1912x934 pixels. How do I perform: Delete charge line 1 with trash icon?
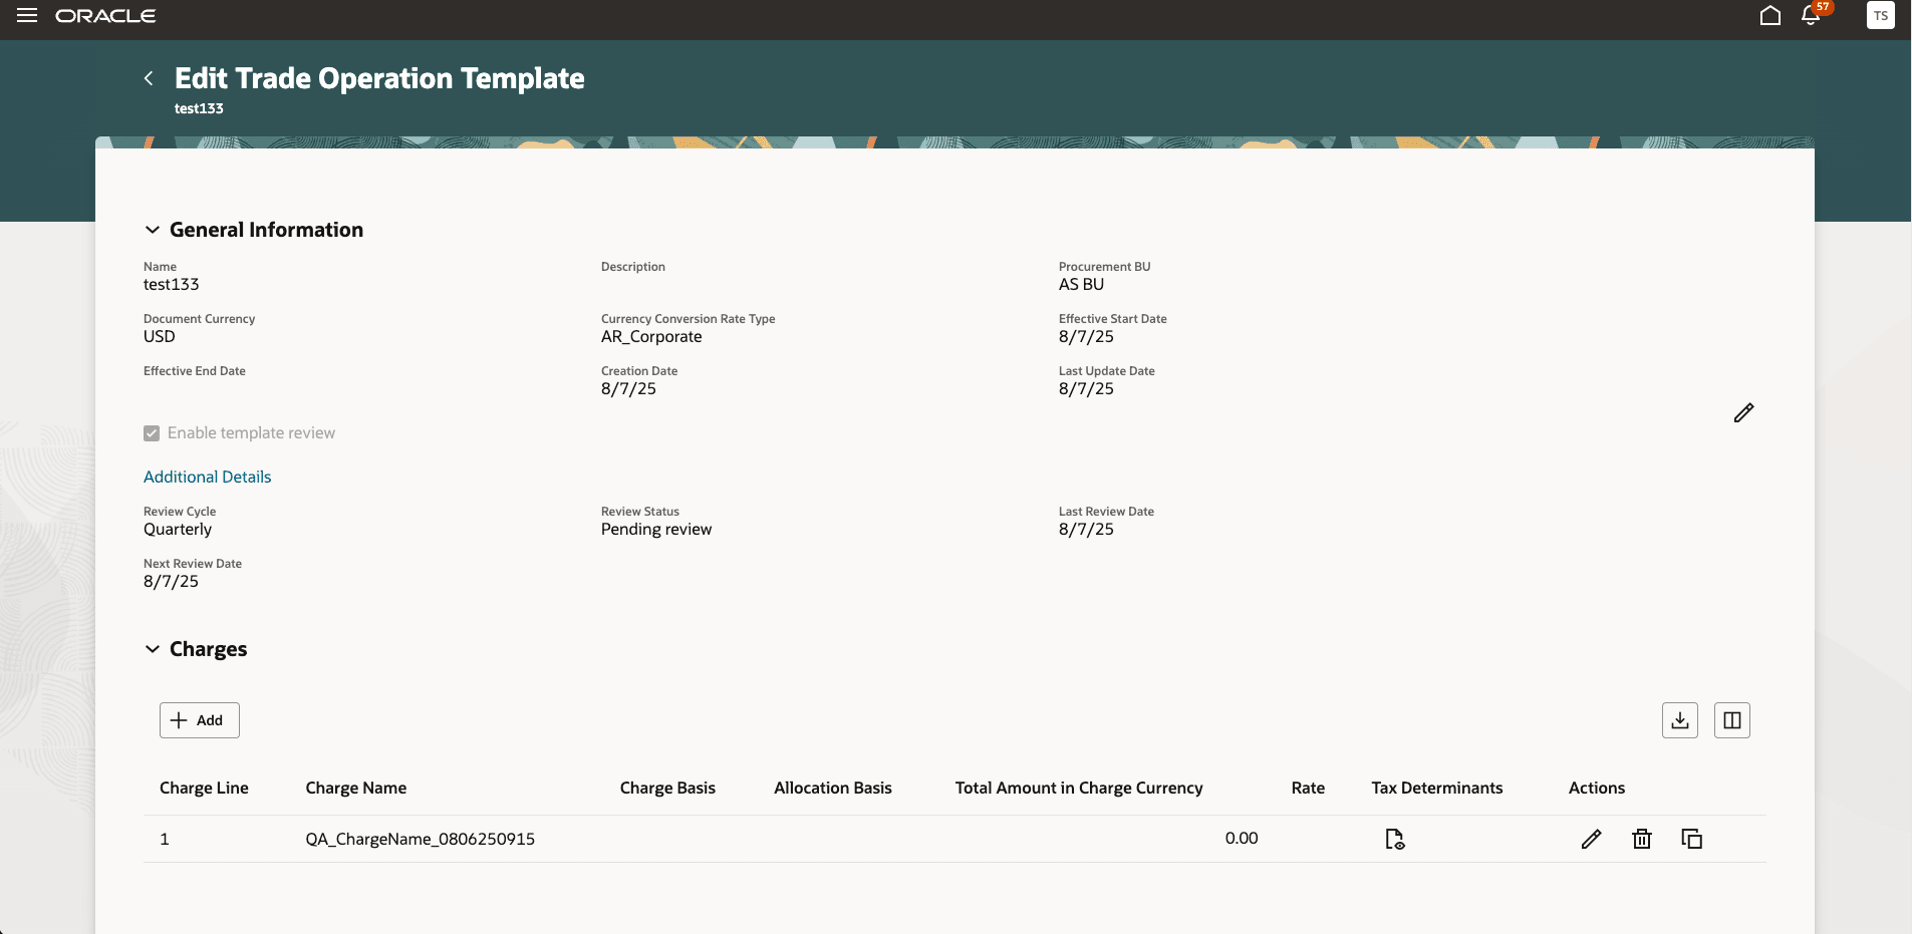point(1641,839)
